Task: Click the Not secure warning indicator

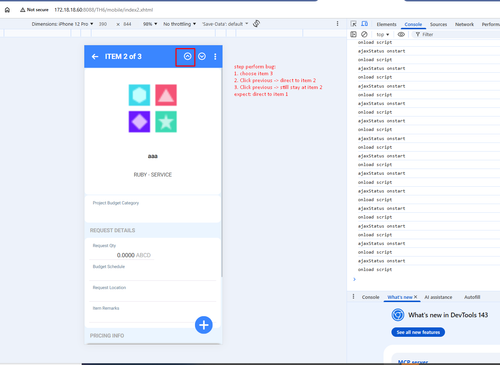Action: point(34,10)
